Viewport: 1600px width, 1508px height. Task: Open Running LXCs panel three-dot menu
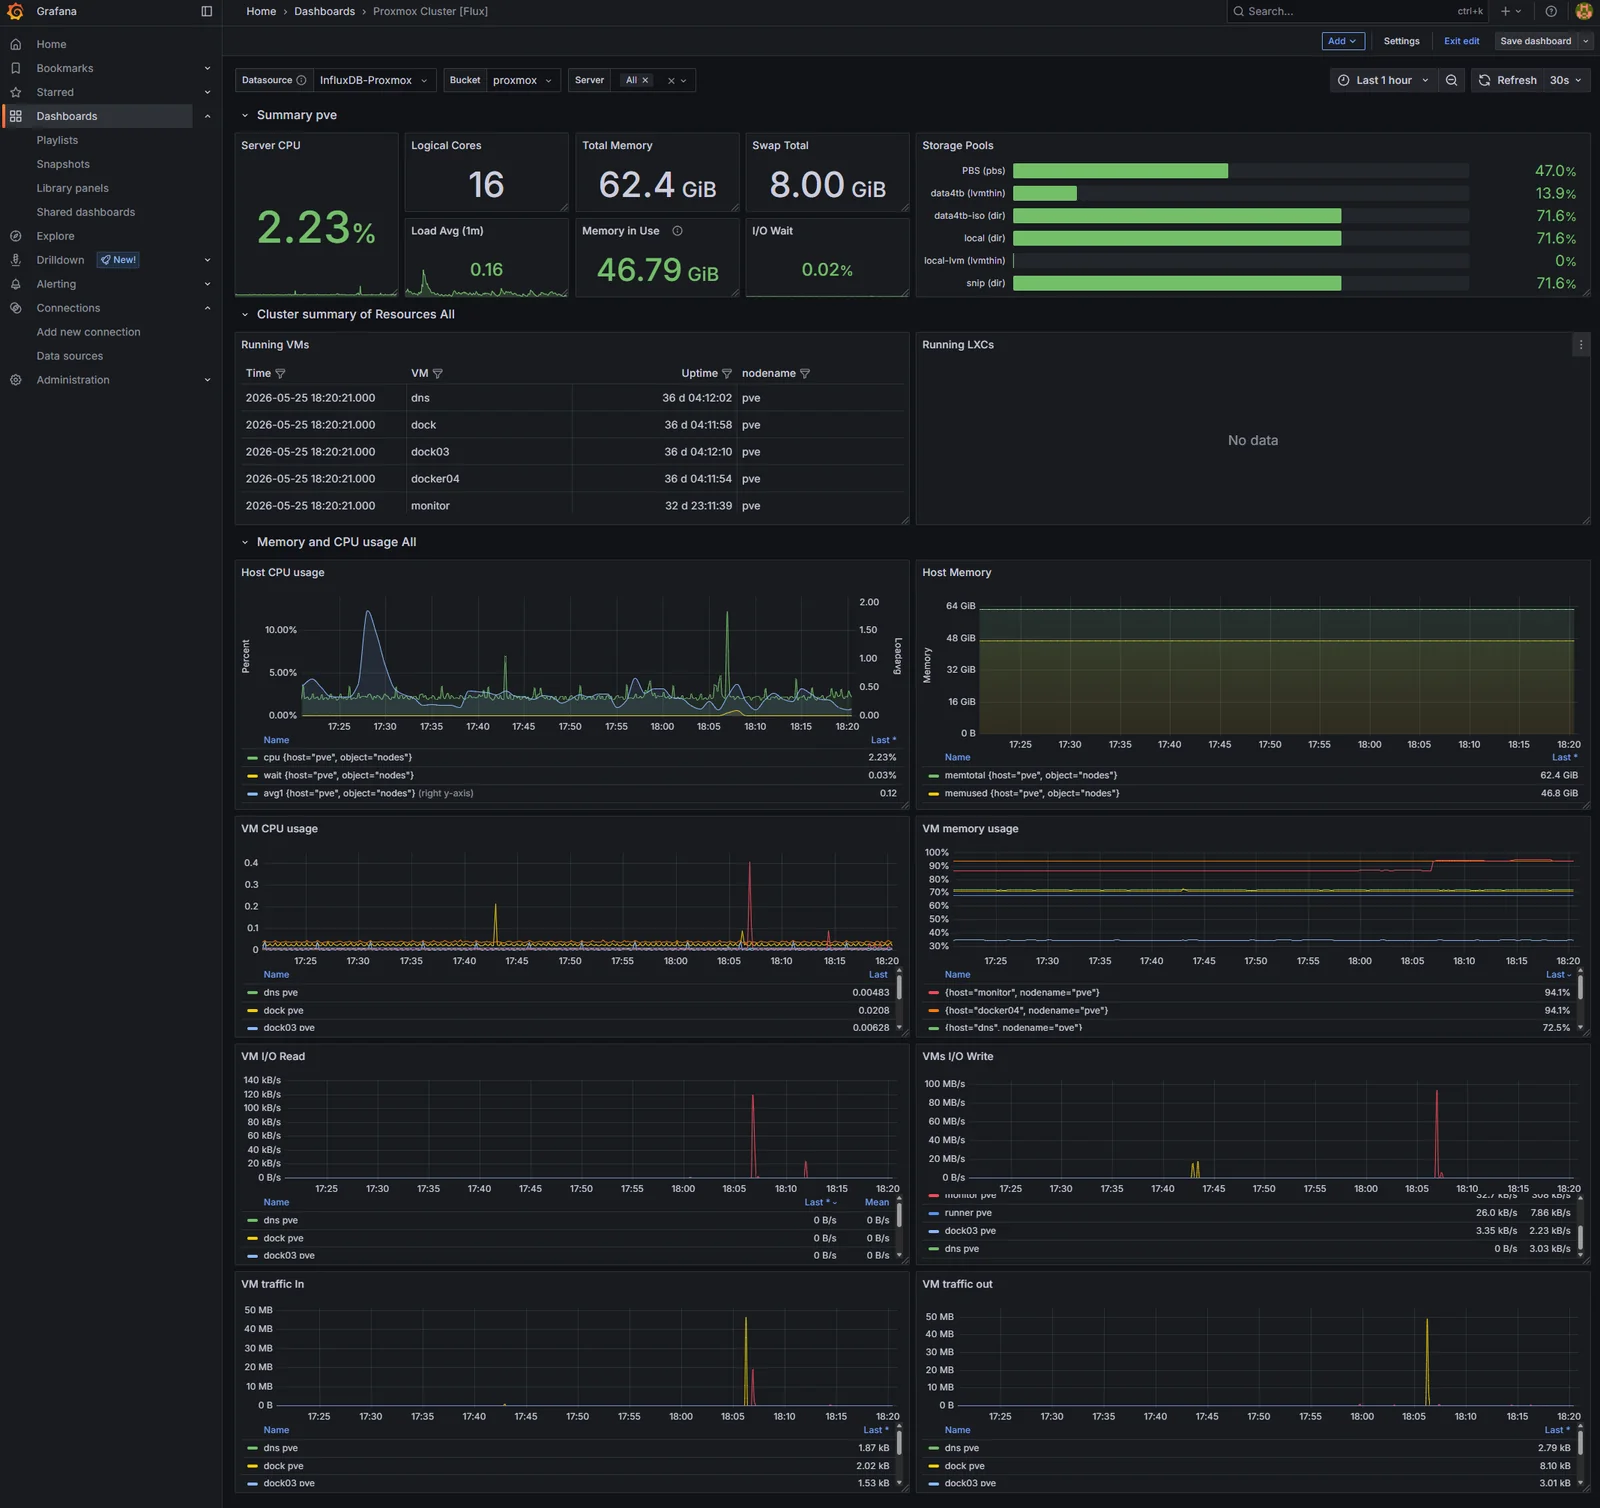[x=1580, y=345]
